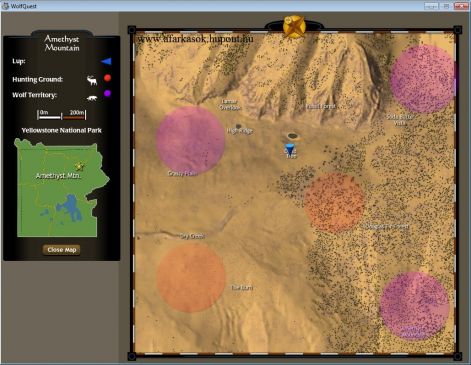The height and width of the screenshot is (365, 471).
Task: Minimize the WolfQuest window
Action: coord(431,6)
